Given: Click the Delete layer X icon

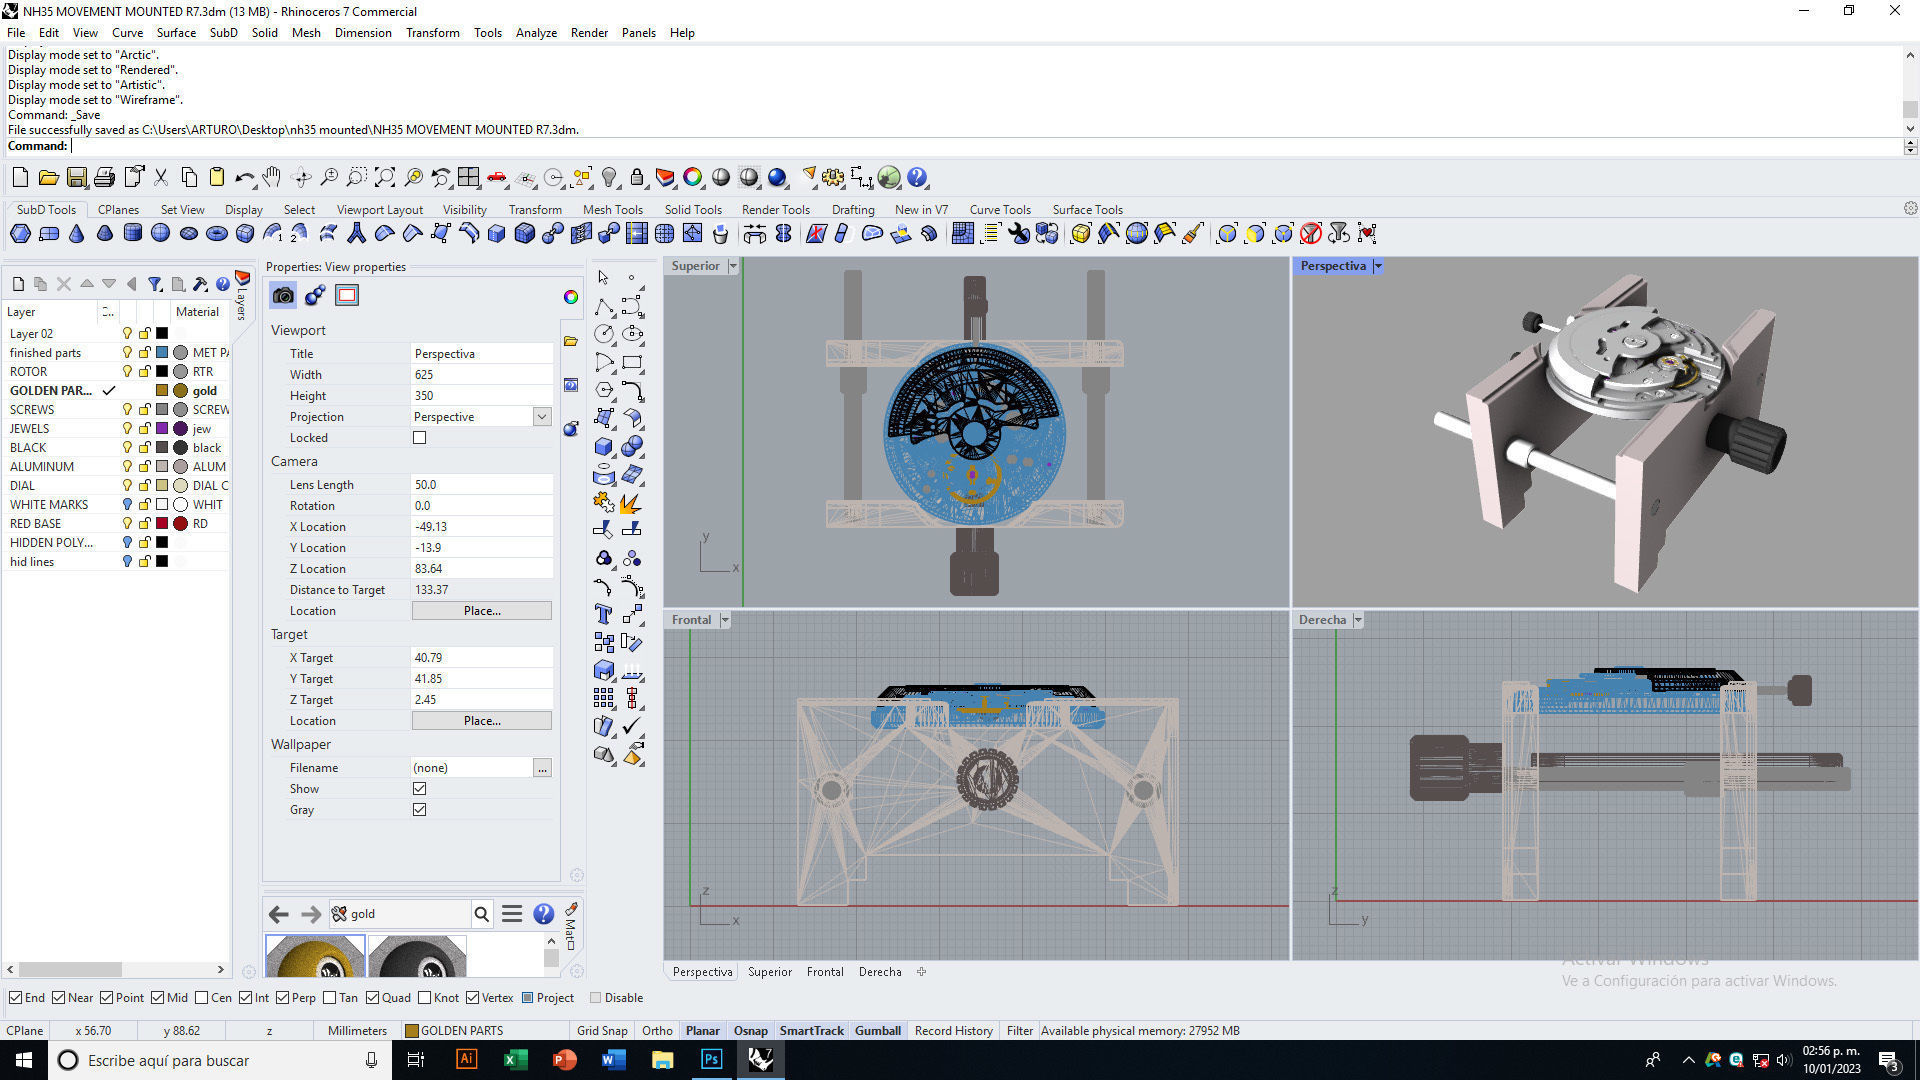Looking at the screenshot, I should [x=63, y=285].
